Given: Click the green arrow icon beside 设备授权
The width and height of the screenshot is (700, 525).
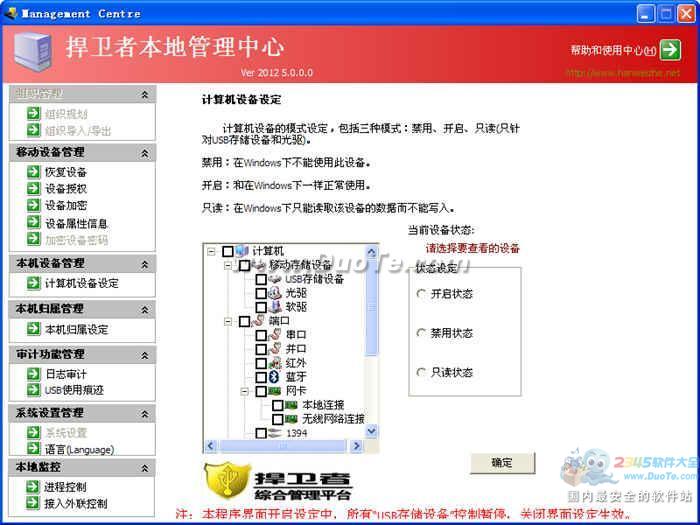Looking at the screenshot, I should pyautogui.click(x=33, y=188).
